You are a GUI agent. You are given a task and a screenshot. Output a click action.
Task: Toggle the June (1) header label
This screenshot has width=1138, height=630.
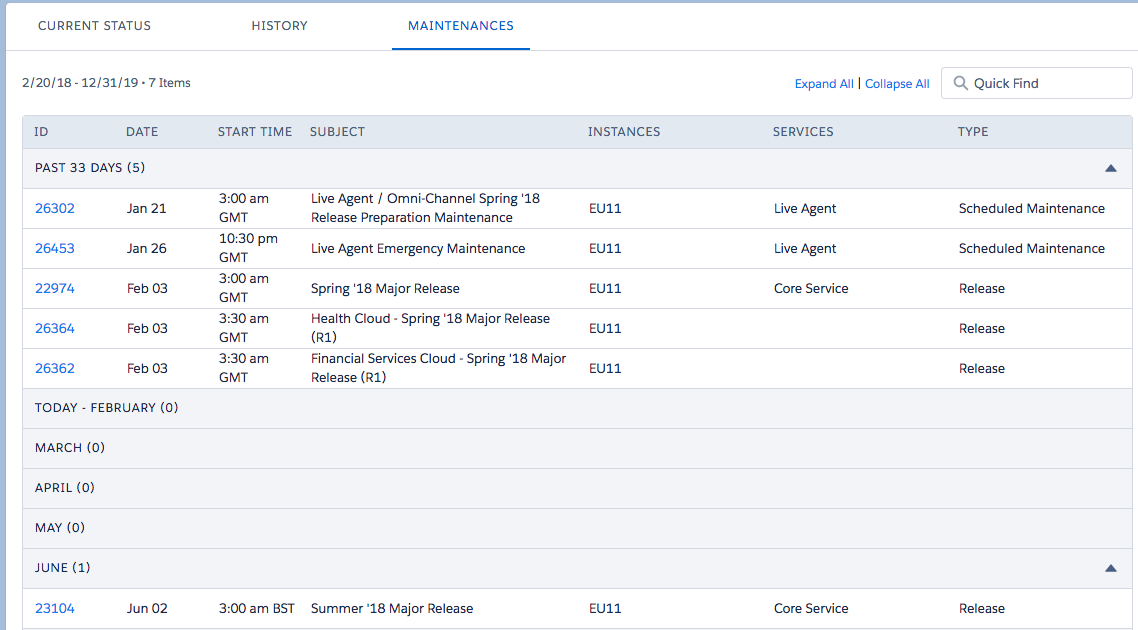[62, 568]
